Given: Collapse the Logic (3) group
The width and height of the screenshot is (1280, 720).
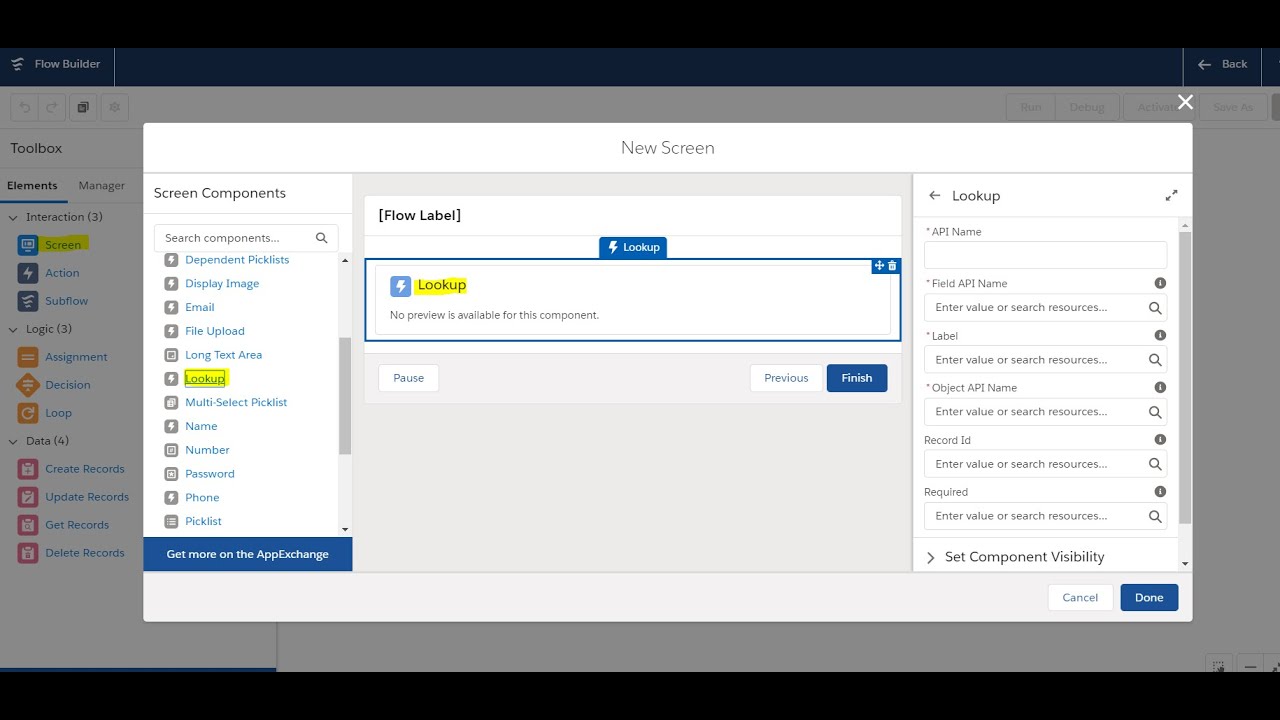Looking at the screenshot, I should point(13,329).
